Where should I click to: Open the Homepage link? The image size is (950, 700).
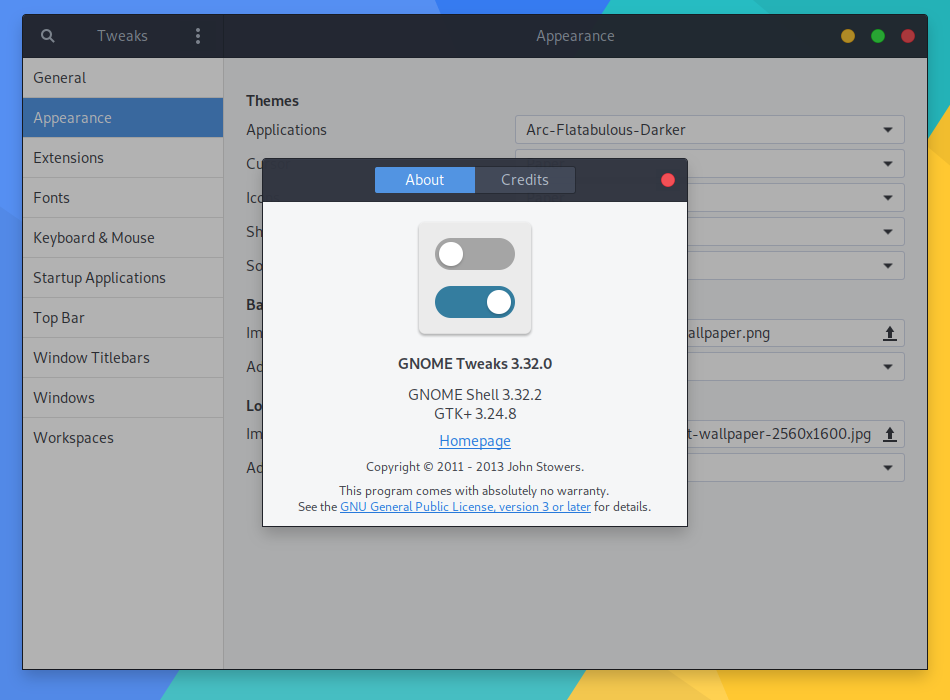(475, 441)
